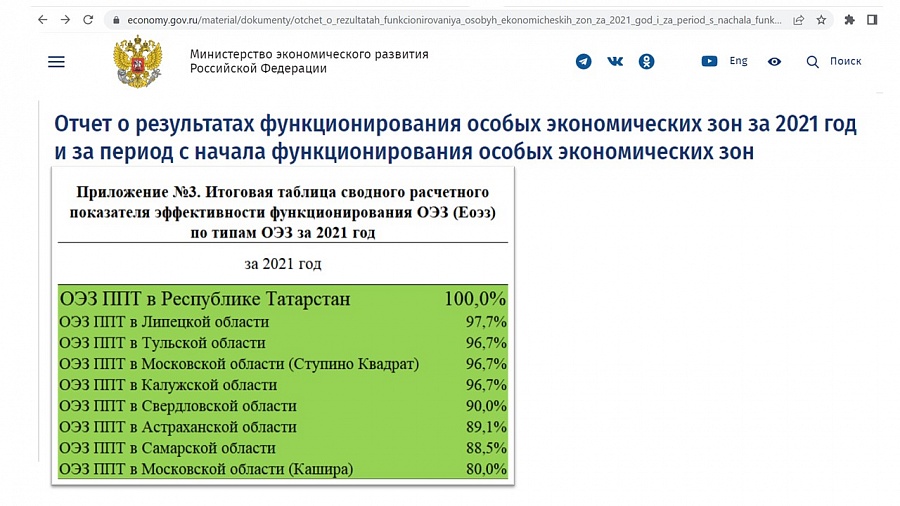This screenshot has height=506, width=900.
Task: Open the Odnoklassniki social icon
Action: click(646, 61)
